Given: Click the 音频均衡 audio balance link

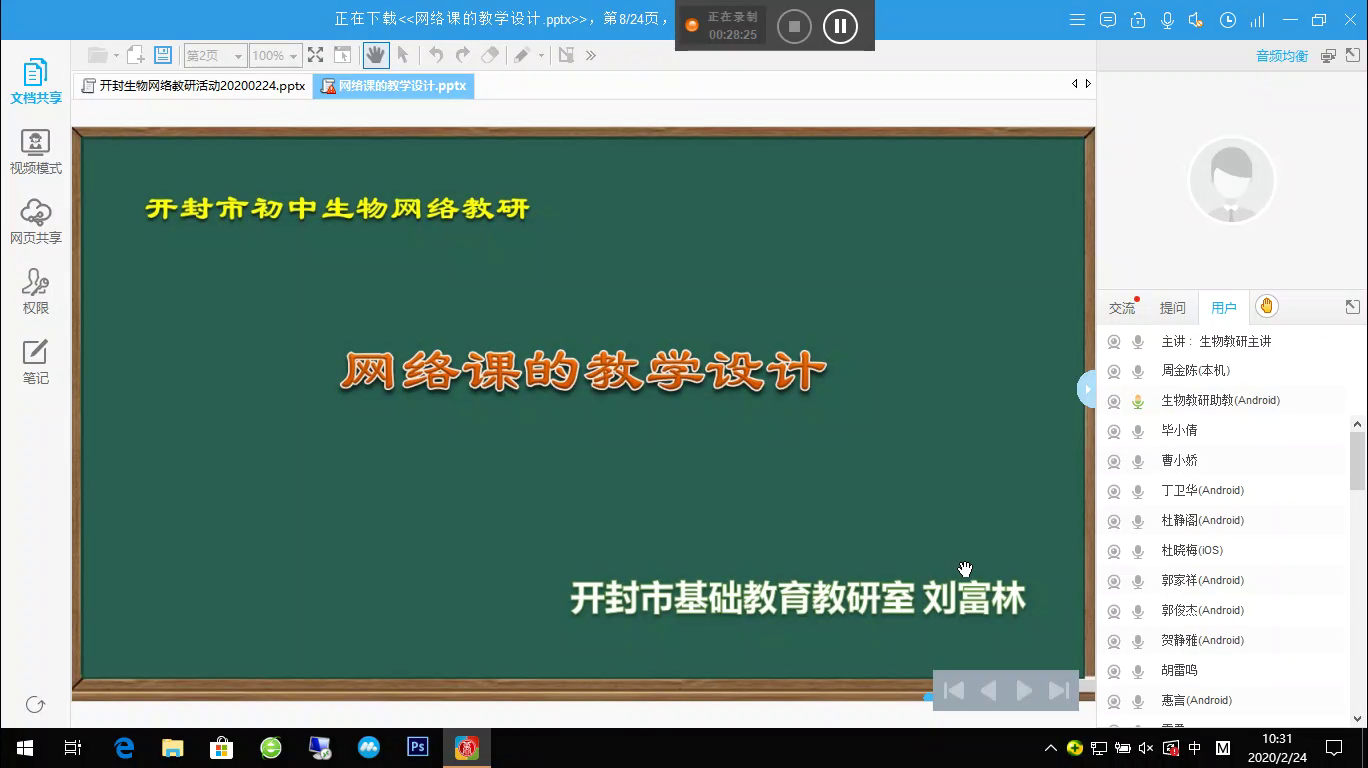Looking at the screenshot, I should click(x=1281, y=56).
